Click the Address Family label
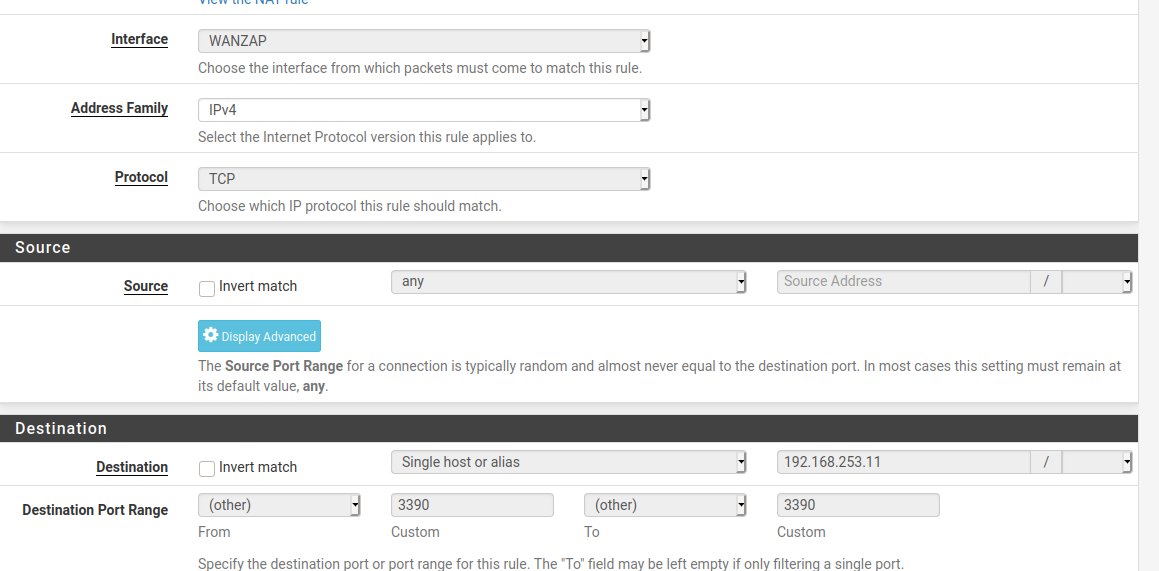 (119, 108)
